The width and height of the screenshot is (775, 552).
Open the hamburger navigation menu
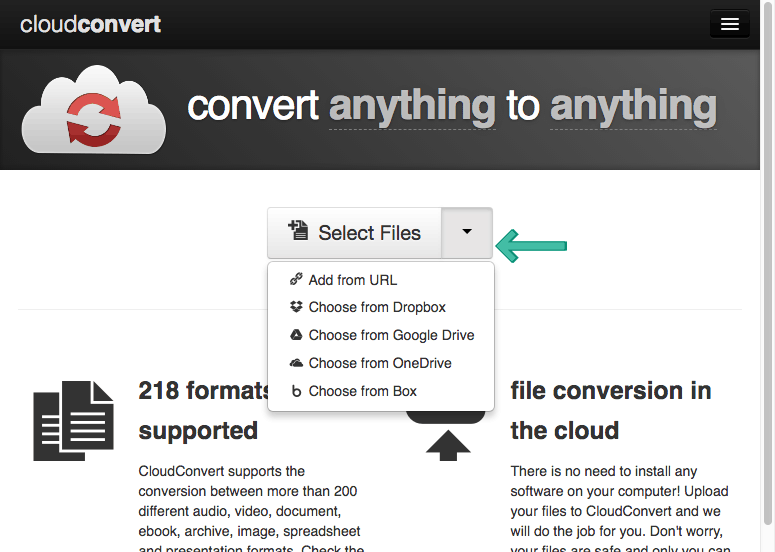(730, 24)
